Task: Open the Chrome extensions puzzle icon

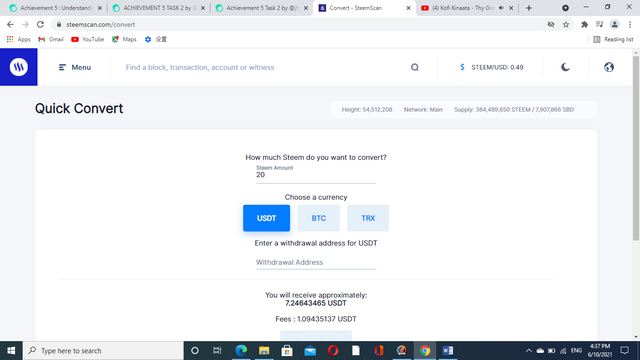Action: click(x=584, y=24)
